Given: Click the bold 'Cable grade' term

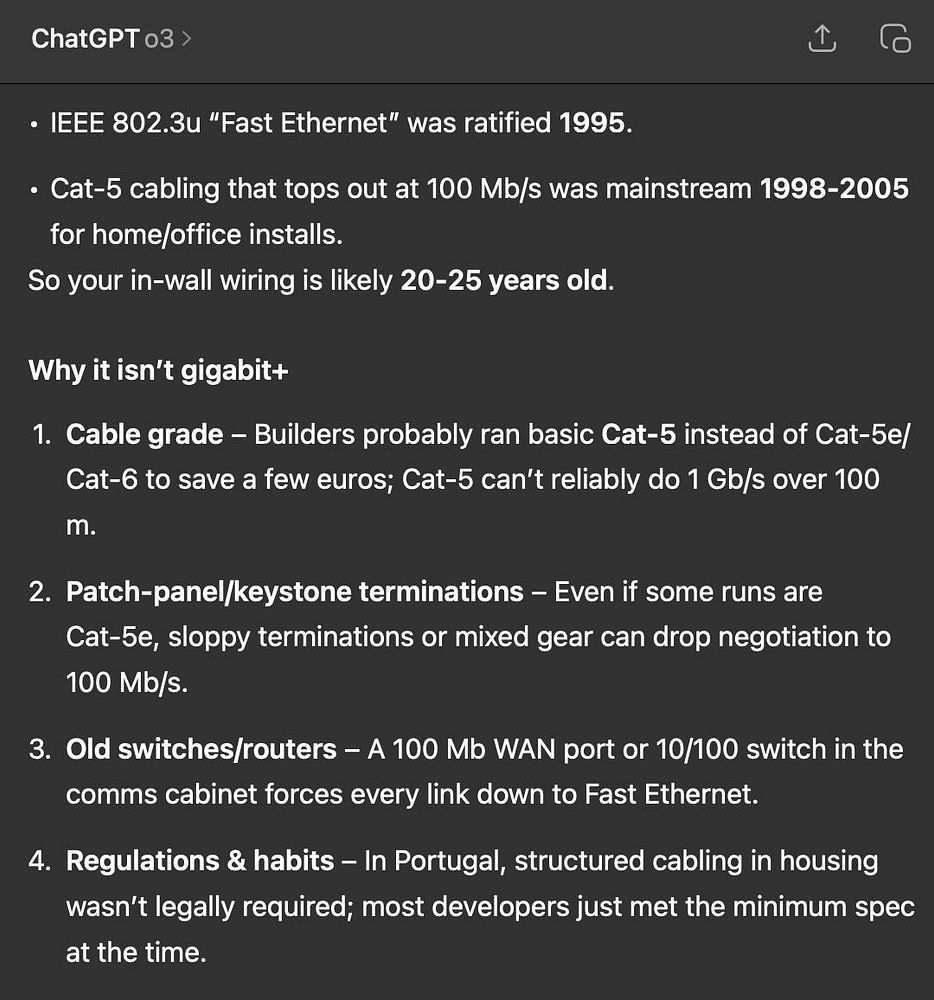Looking at the screenshot, I should click(144, 435).
